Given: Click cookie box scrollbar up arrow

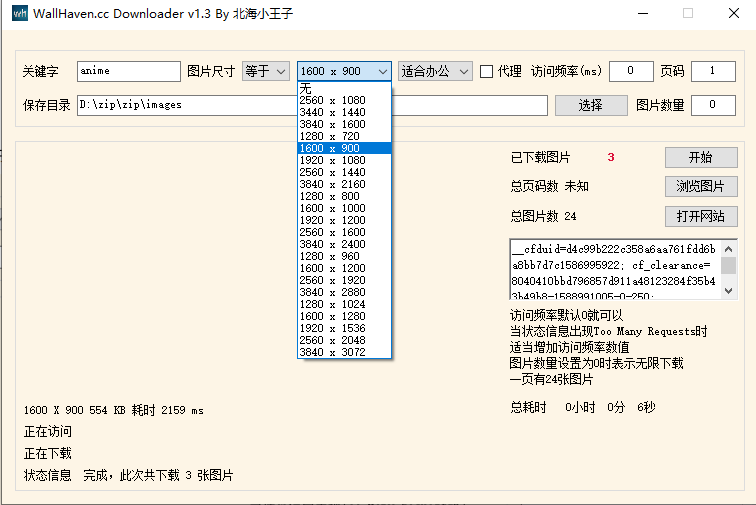Looking at the screenshot, I should tap(729, 249).
